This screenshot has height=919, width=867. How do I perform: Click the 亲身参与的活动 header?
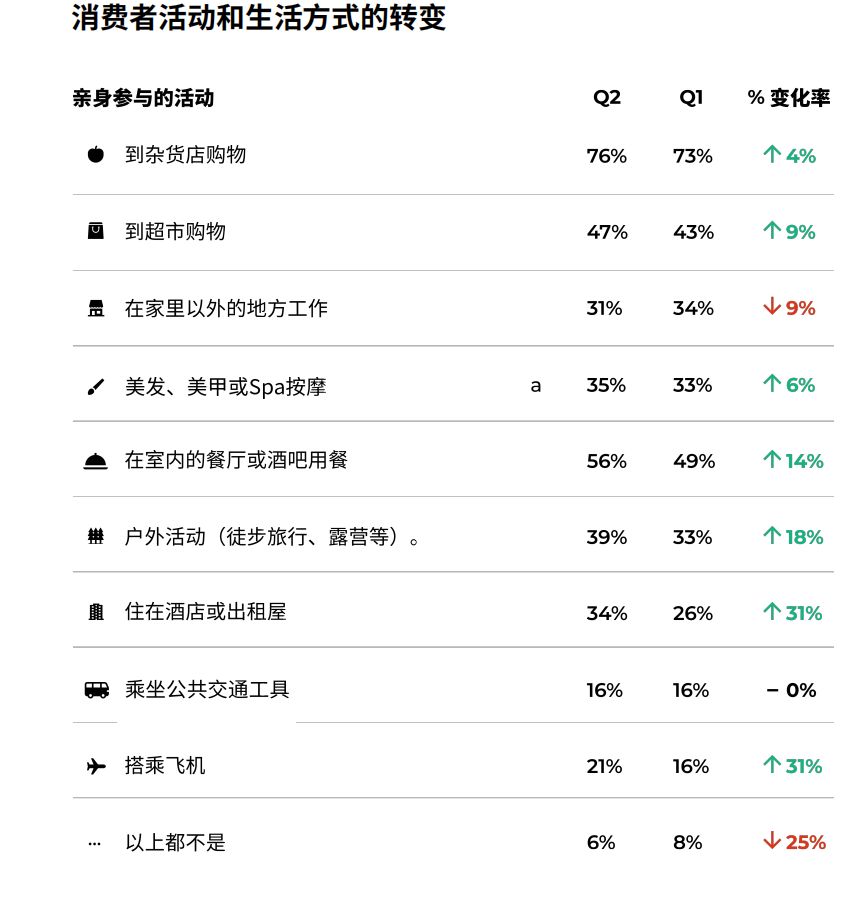(144, 98)
